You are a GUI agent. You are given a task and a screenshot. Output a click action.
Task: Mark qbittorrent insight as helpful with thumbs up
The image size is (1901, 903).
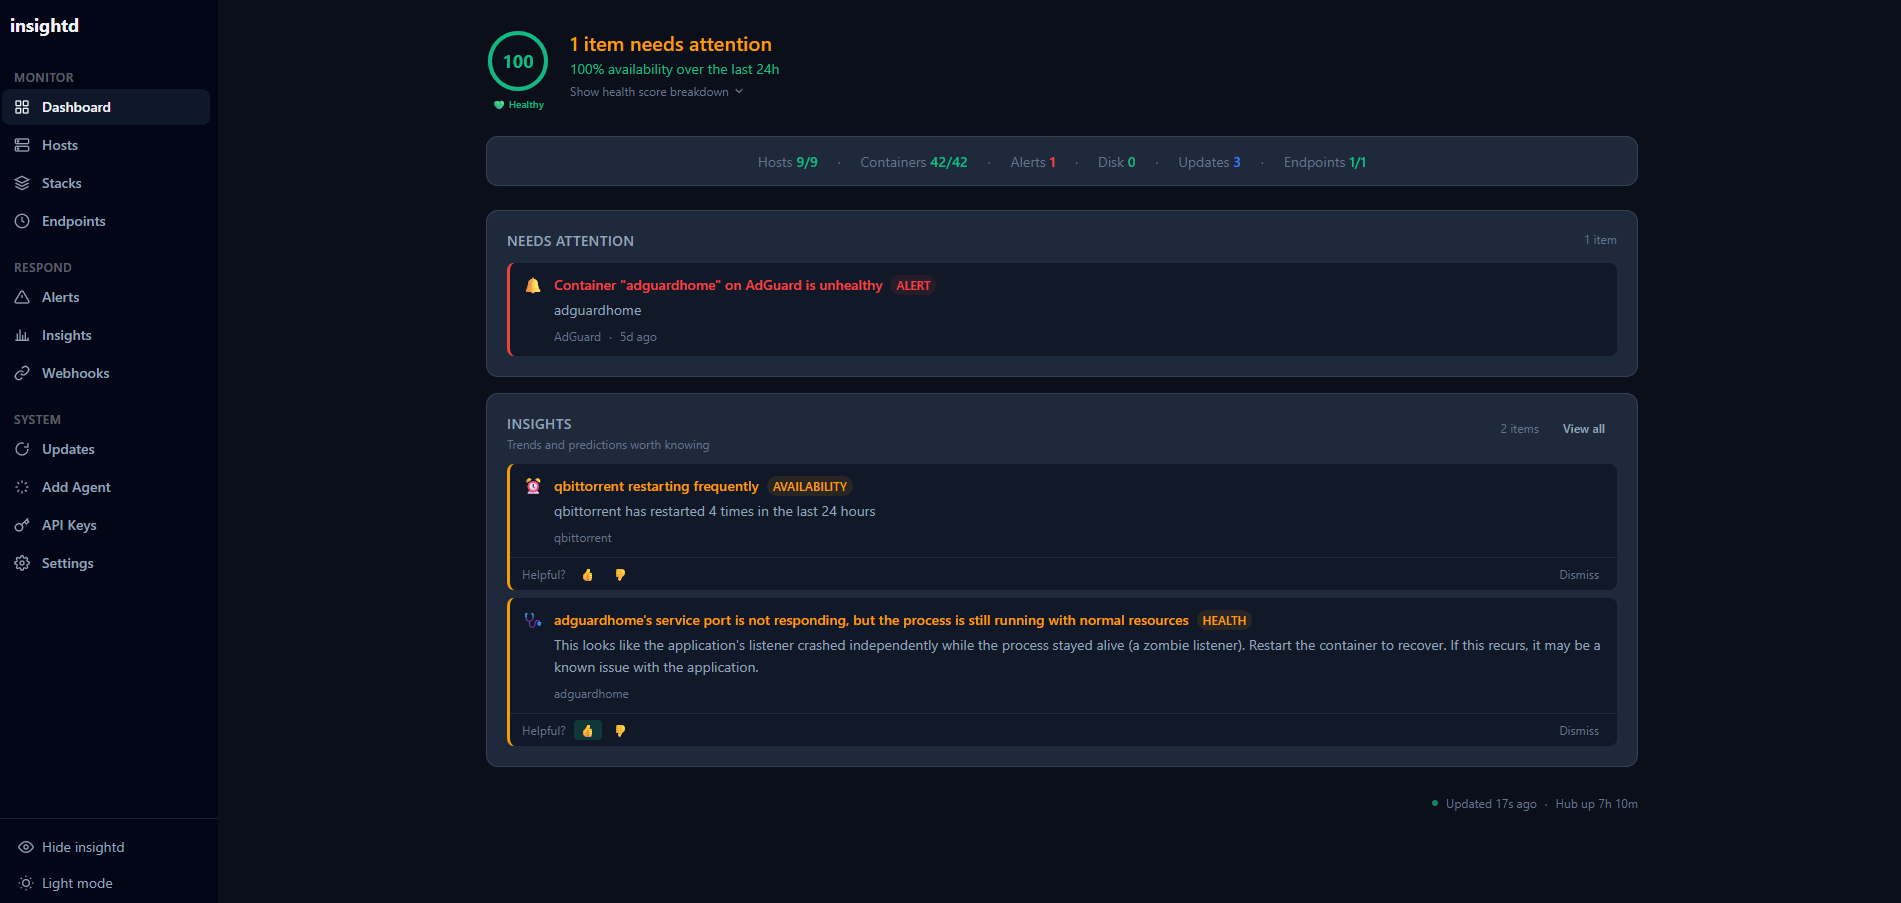pos(588,575)
